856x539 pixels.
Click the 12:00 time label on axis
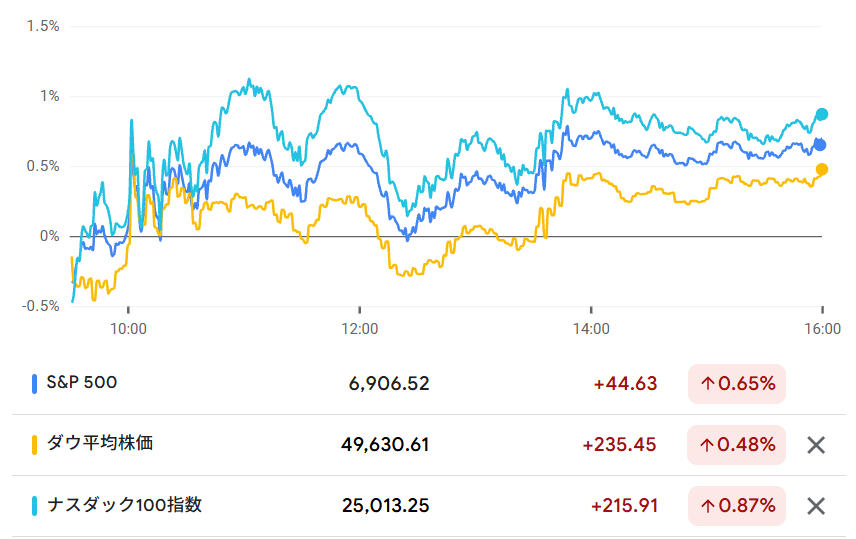[x=360, y=327]
